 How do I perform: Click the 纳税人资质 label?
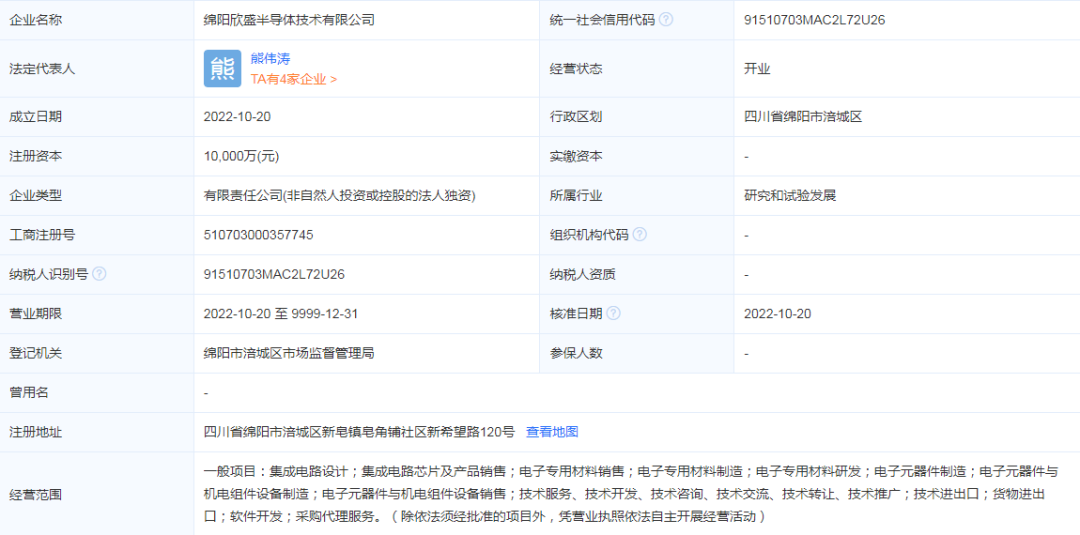(x=583, y=274)
